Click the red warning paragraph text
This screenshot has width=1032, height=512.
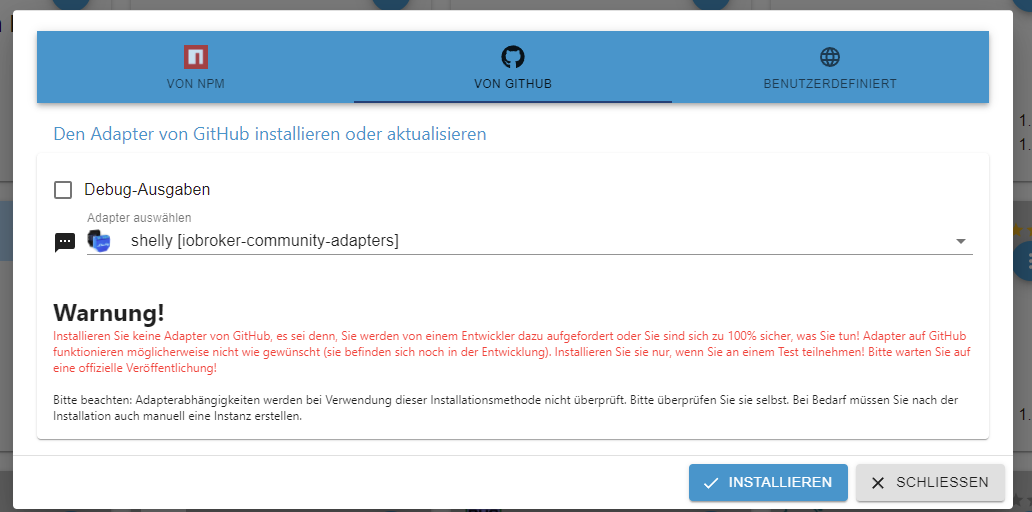click(x=512, y=352)
